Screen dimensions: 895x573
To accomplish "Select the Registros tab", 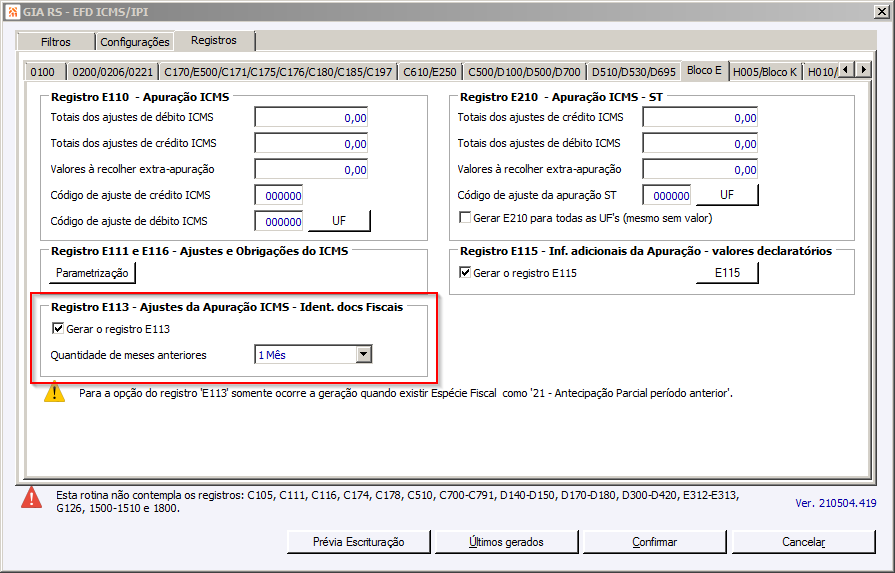I will (x=214, y=41).
